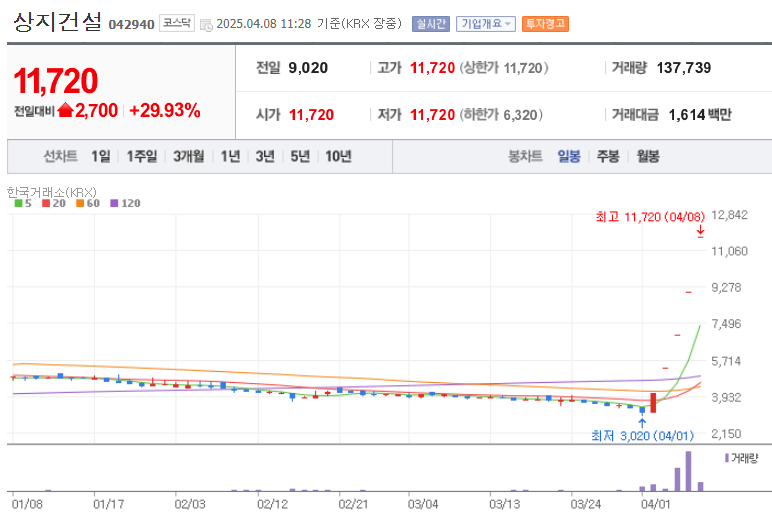
Task: Click the calendar clock icon beside the date
Action: click(206, 25)
